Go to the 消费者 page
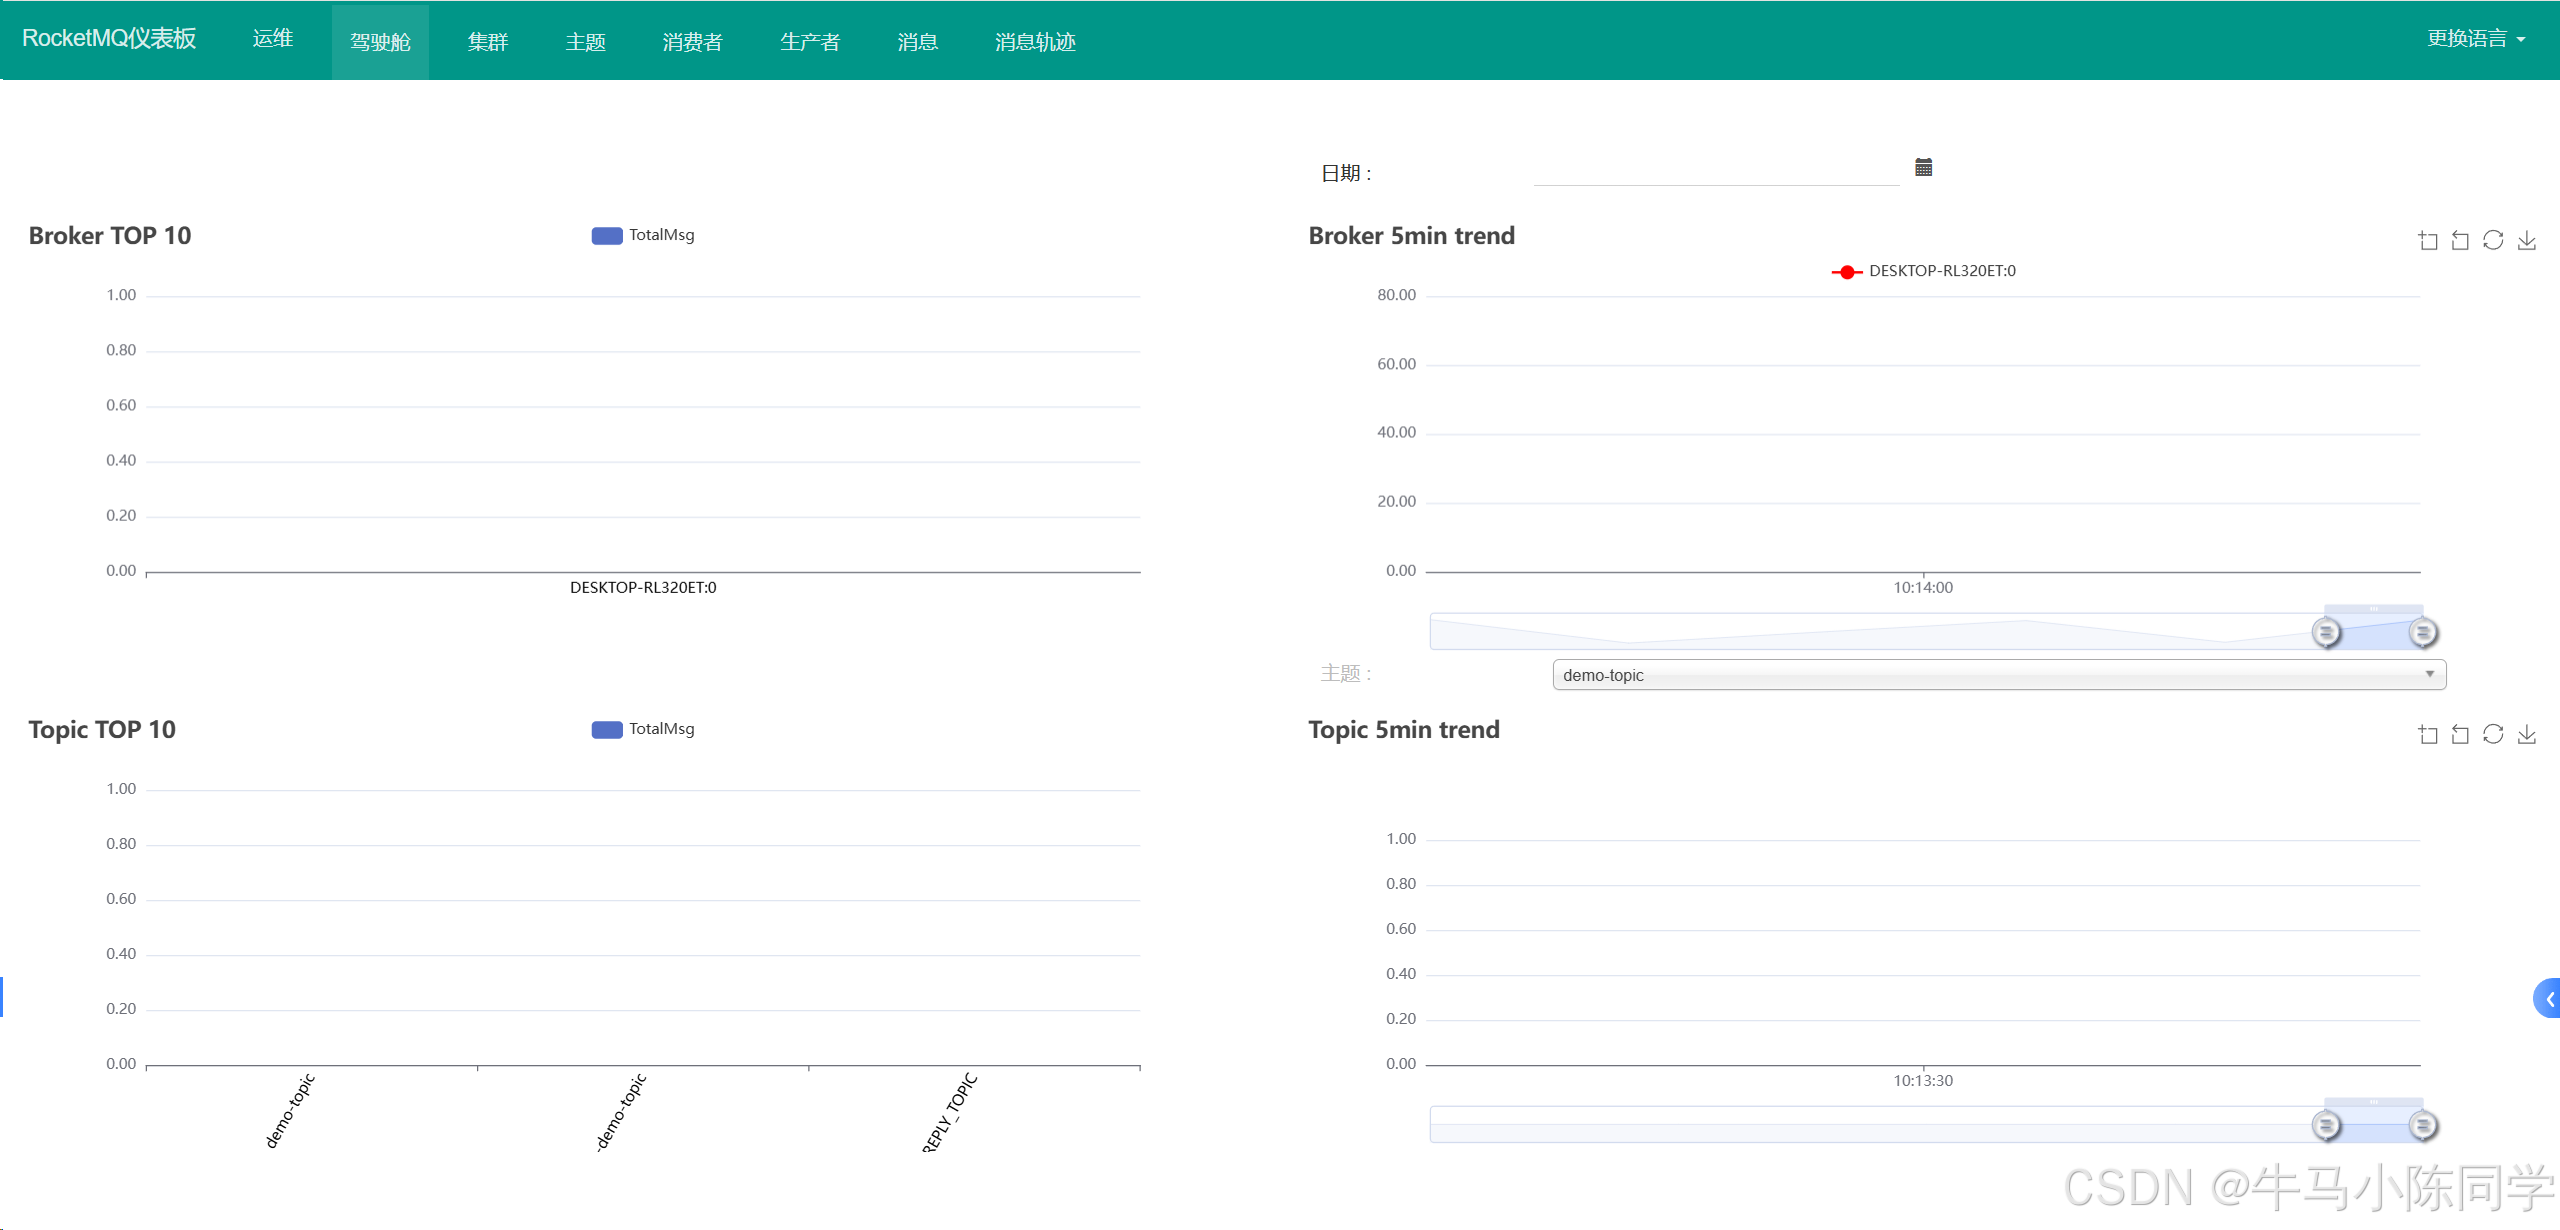 point(692,42)
